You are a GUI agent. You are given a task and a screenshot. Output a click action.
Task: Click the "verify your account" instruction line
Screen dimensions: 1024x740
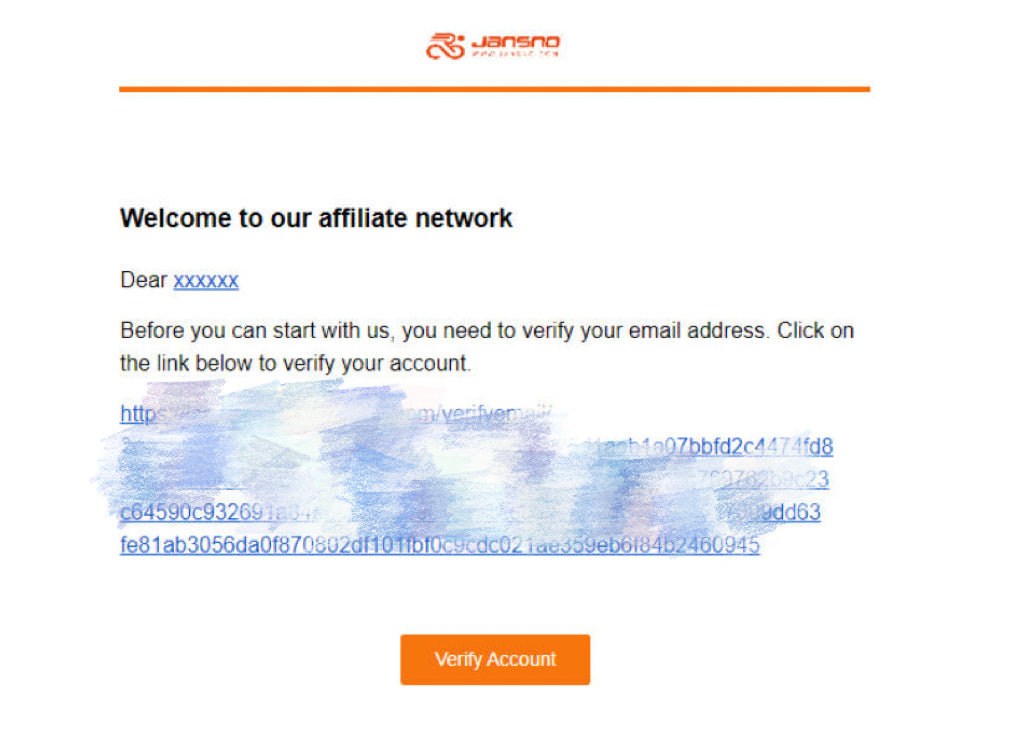[x=295, y=363]
